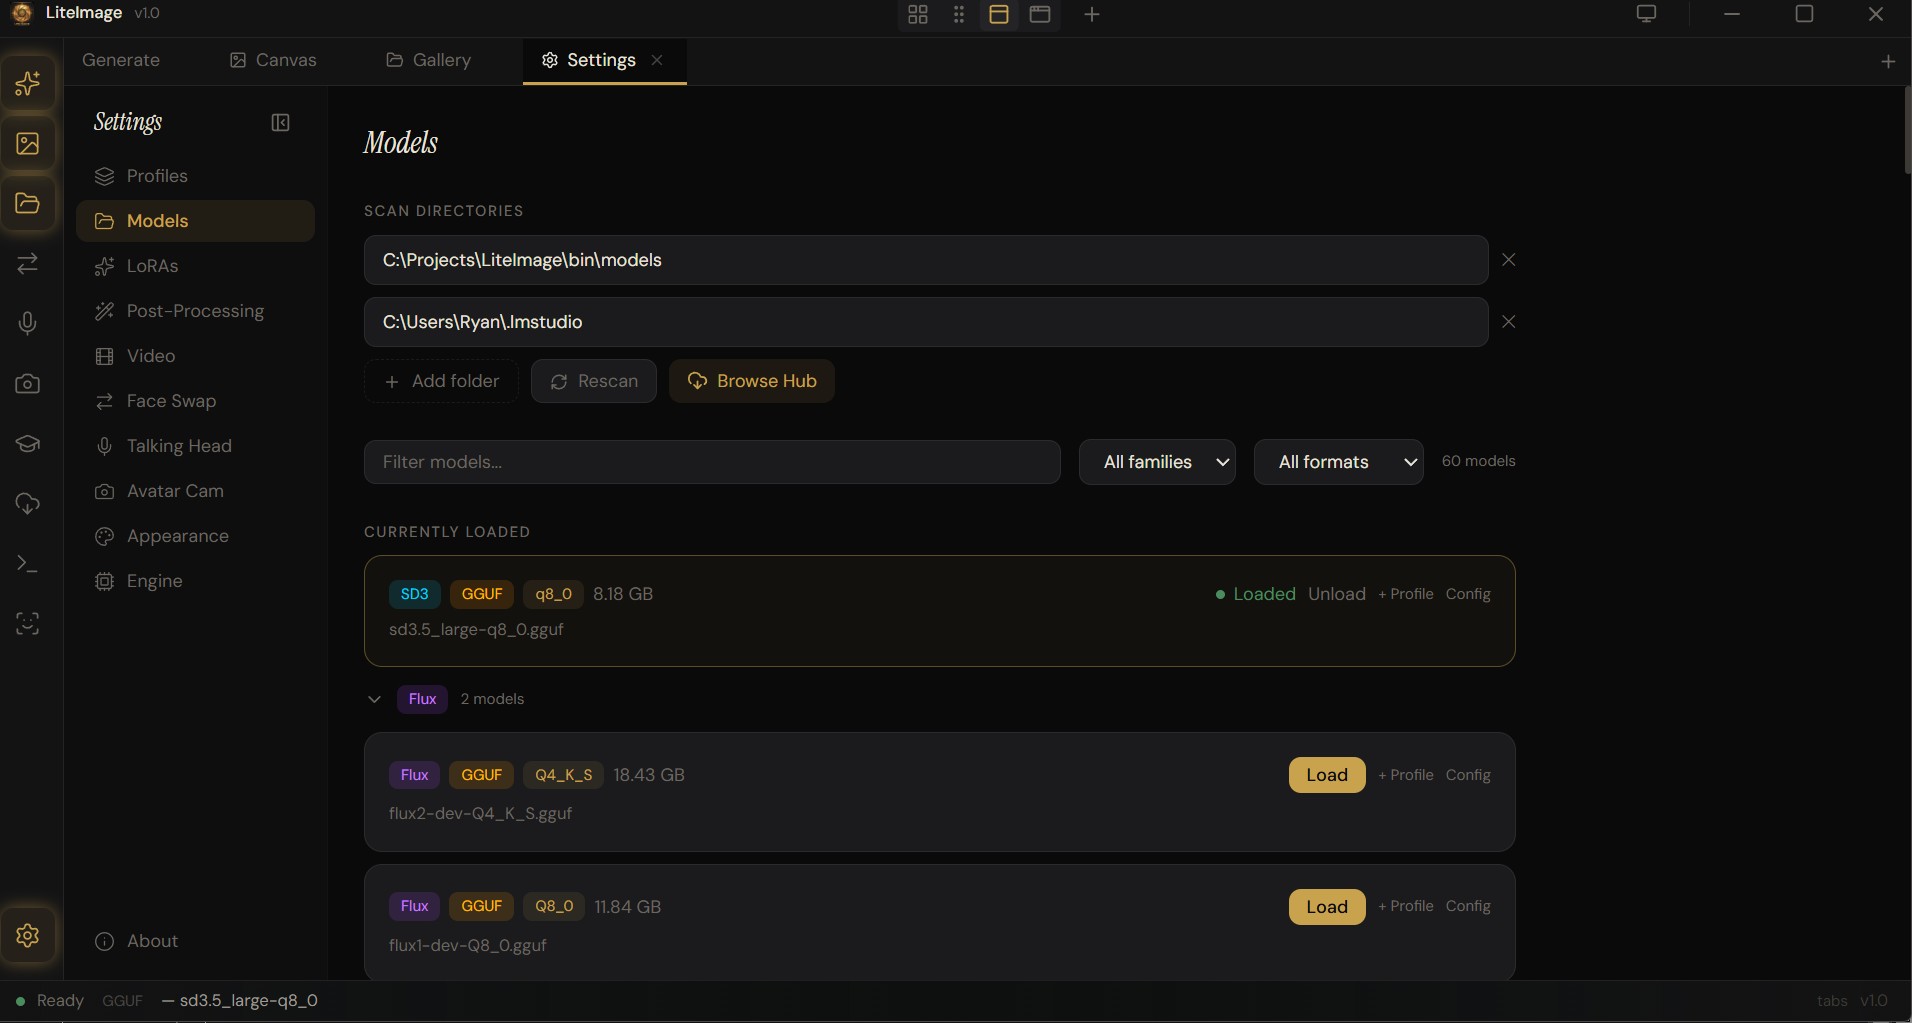The width and height of the screenshot is (1912, 1023).
Task: Click the terminal console icon in left rail
Action: [x=28, y=564]
